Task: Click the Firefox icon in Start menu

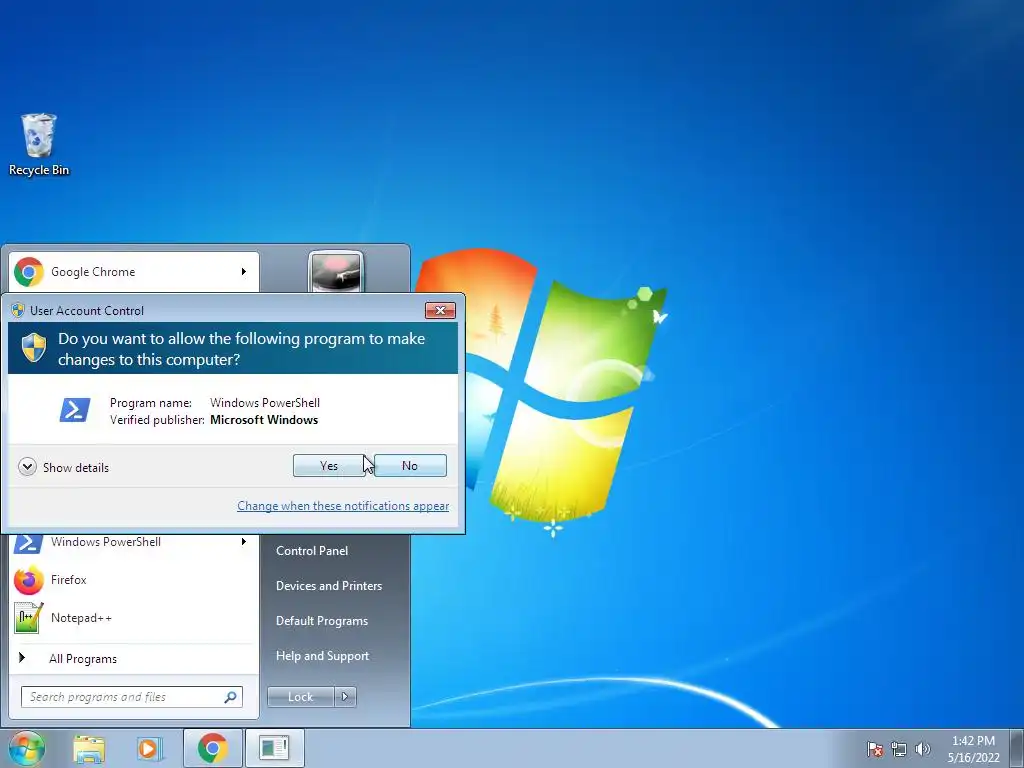Action: (x=29, y=580)
